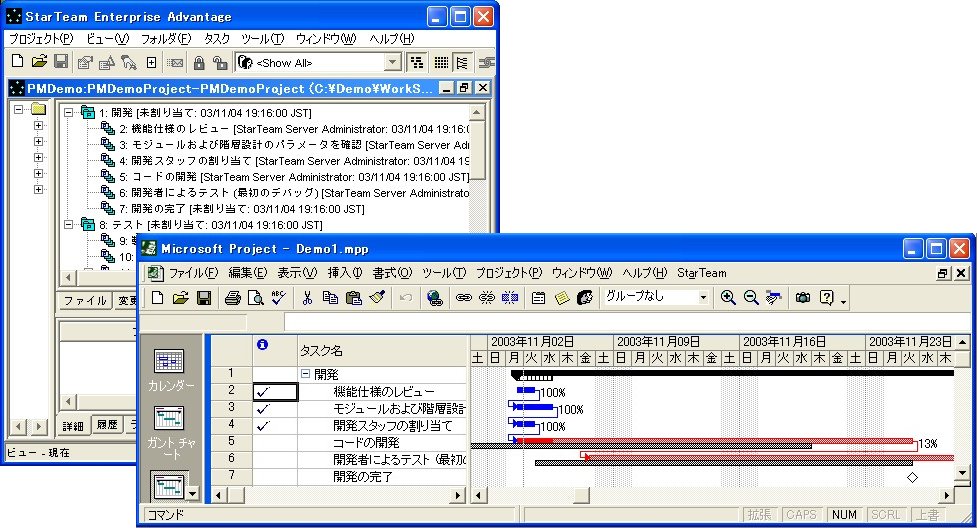
Task: Click the New file icon in Microsoft Project toolbar
Action: [x=158, y=298]
